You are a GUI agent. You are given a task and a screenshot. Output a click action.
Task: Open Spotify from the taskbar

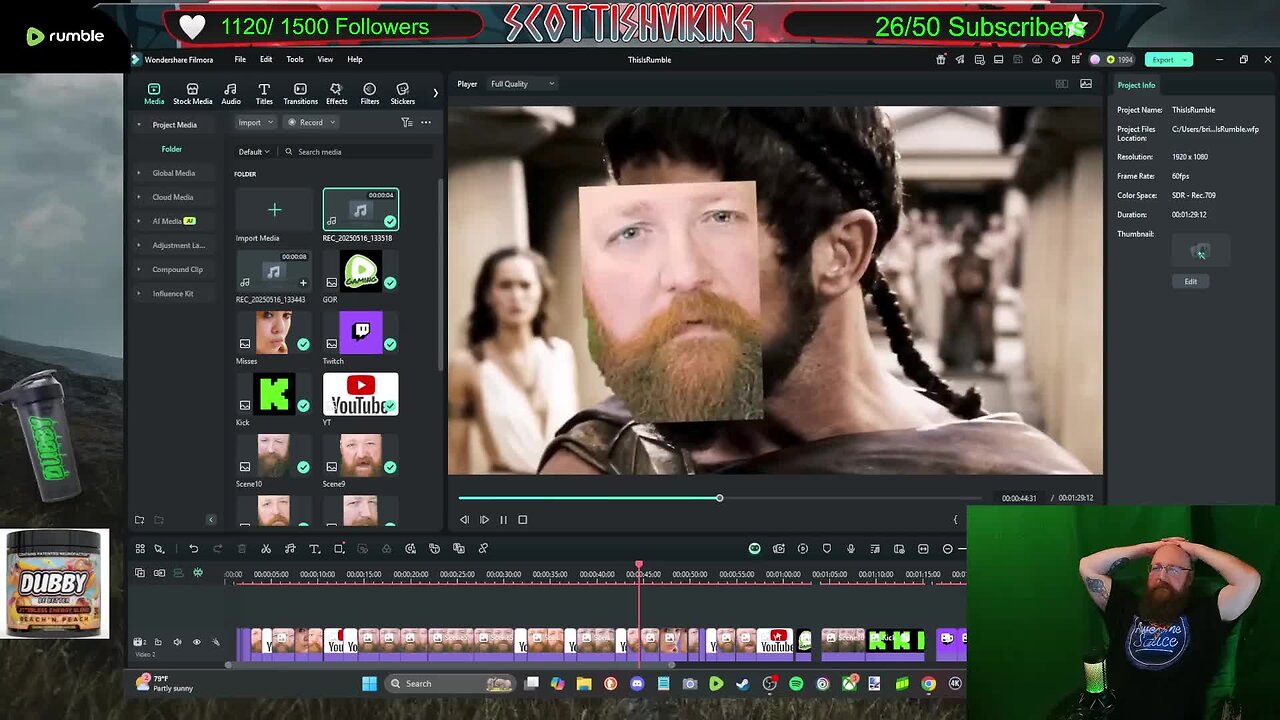tap(796, 684)
